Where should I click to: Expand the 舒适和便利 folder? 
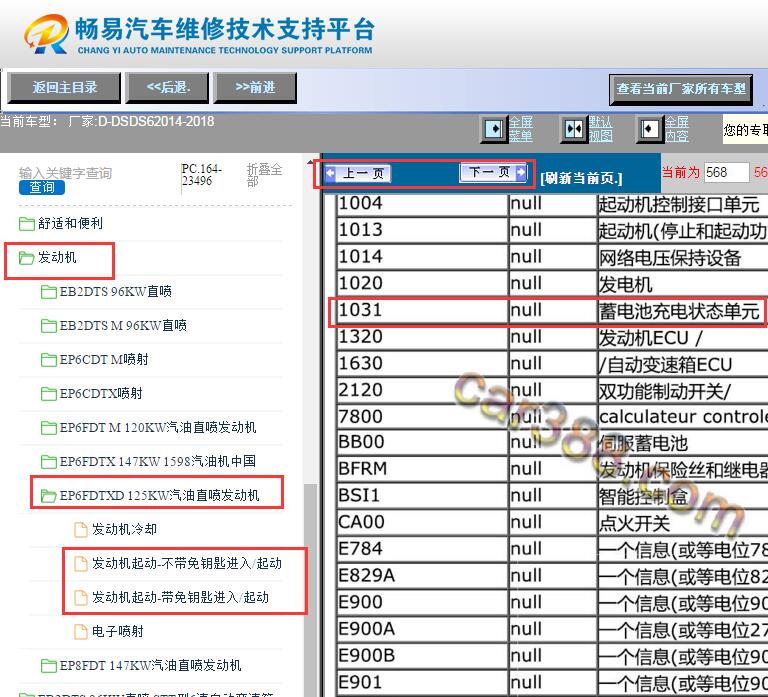[x=71, y=223]
